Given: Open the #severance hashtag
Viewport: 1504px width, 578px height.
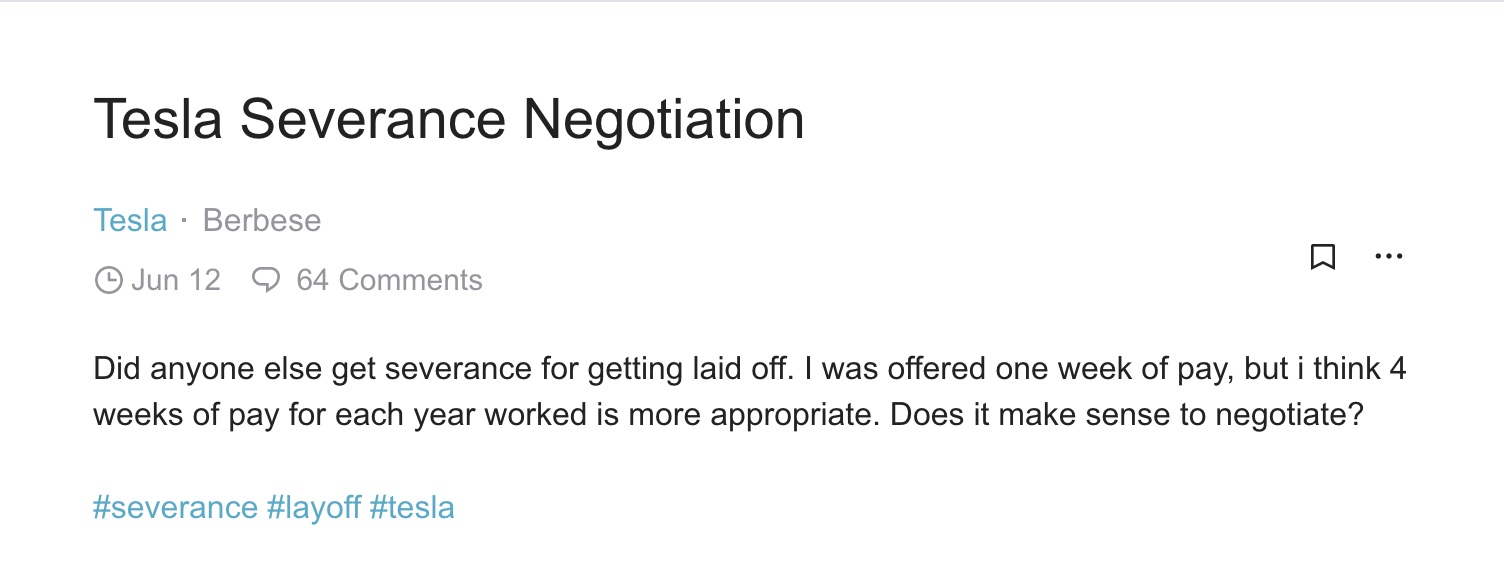Looking at the screenshot, I should pyautogui.click(x=175, y=507).
